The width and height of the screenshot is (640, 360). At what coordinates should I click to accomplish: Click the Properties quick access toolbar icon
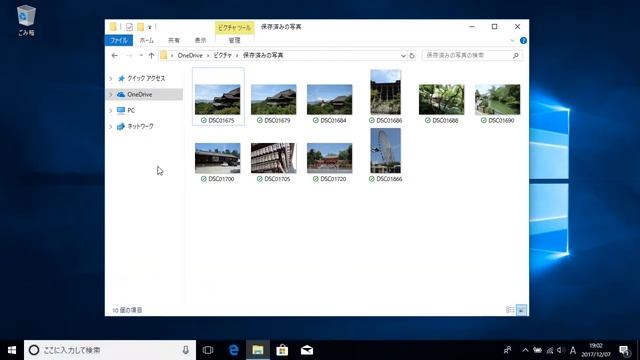click(129, 27)
